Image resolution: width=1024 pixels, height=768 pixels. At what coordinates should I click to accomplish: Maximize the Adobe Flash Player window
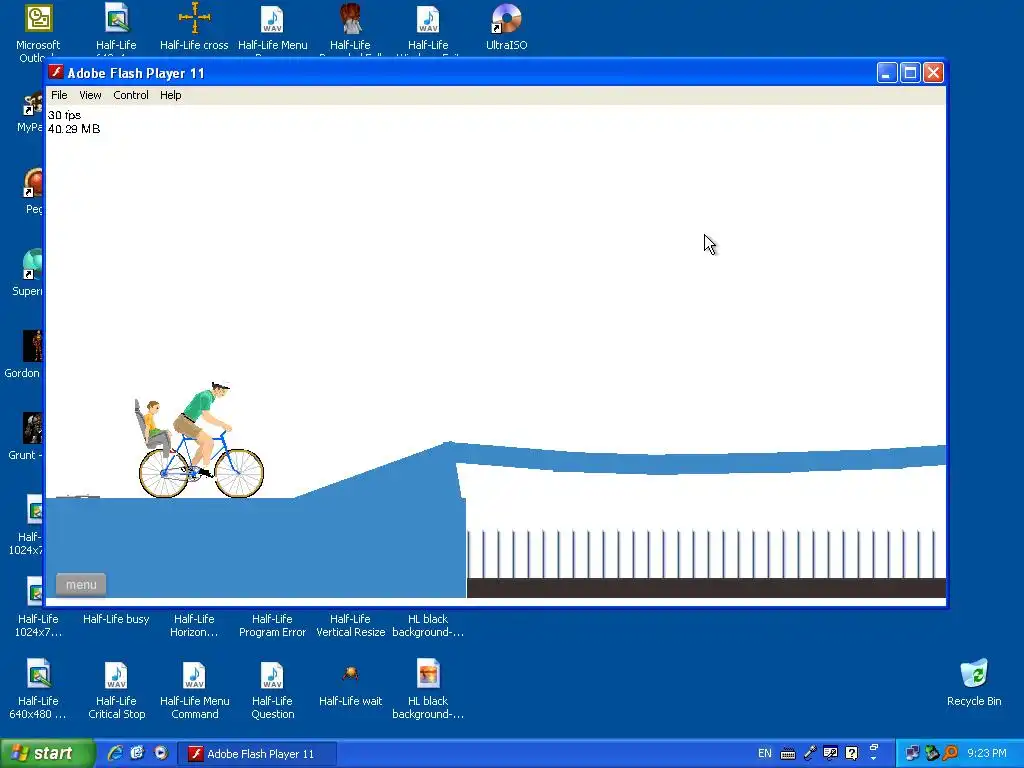point(910,72)
